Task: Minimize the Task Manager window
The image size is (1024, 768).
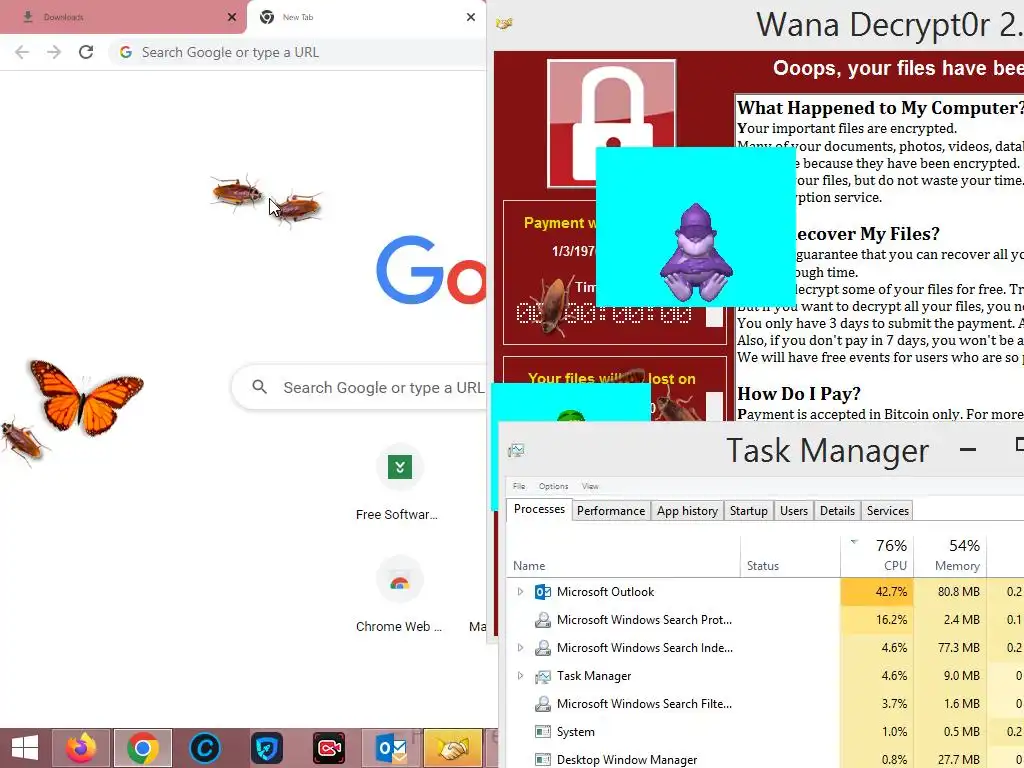Action: [x=968, y=449]
